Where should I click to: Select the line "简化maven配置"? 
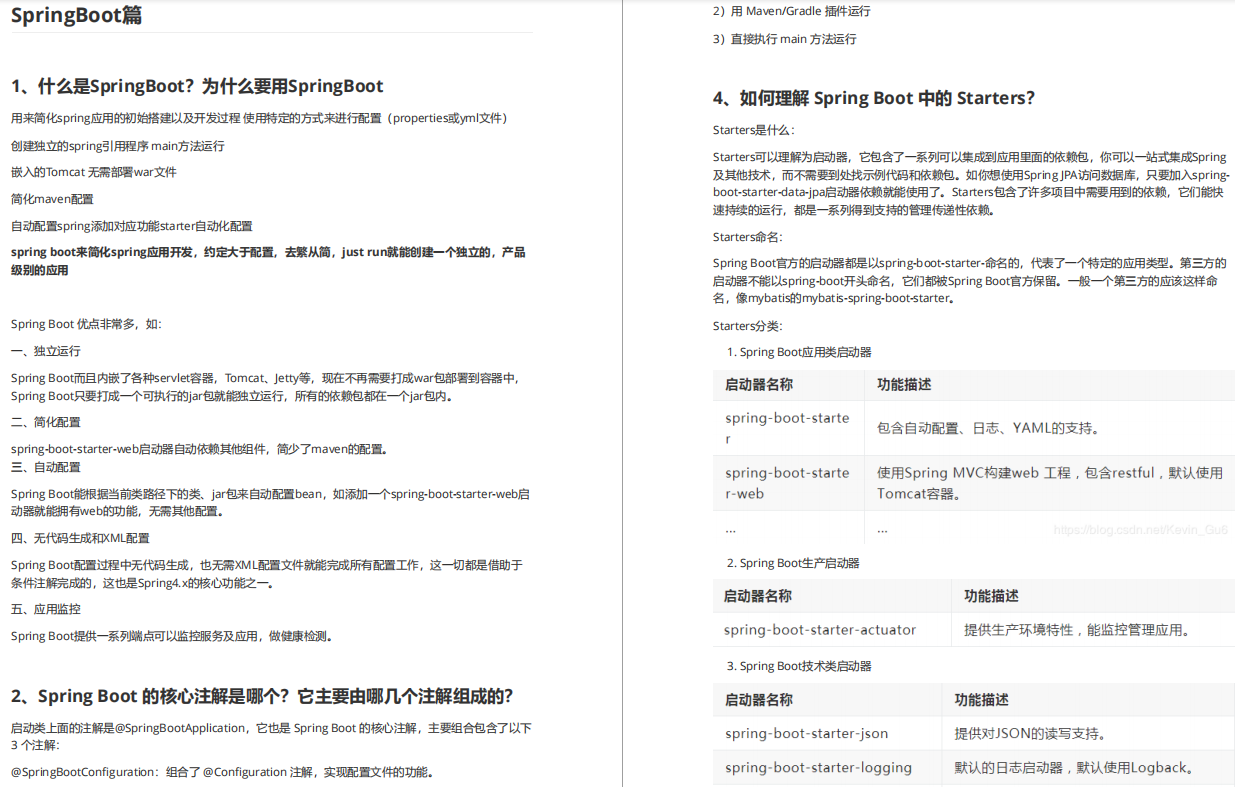(x=52, y=199)
